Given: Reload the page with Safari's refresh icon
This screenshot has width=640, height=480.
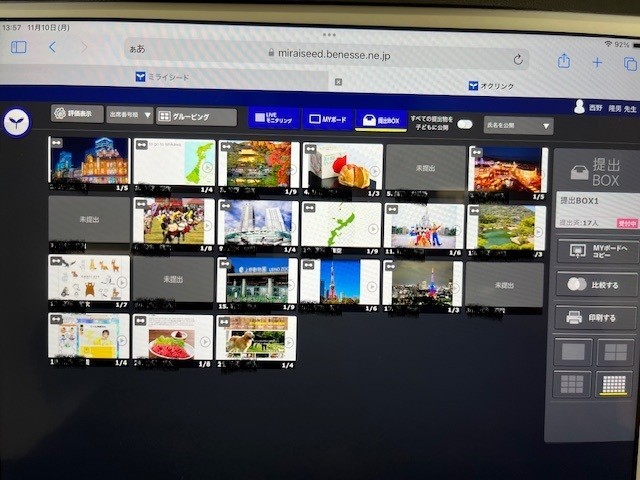Looking at the screenshot, I should click(518, 59).
